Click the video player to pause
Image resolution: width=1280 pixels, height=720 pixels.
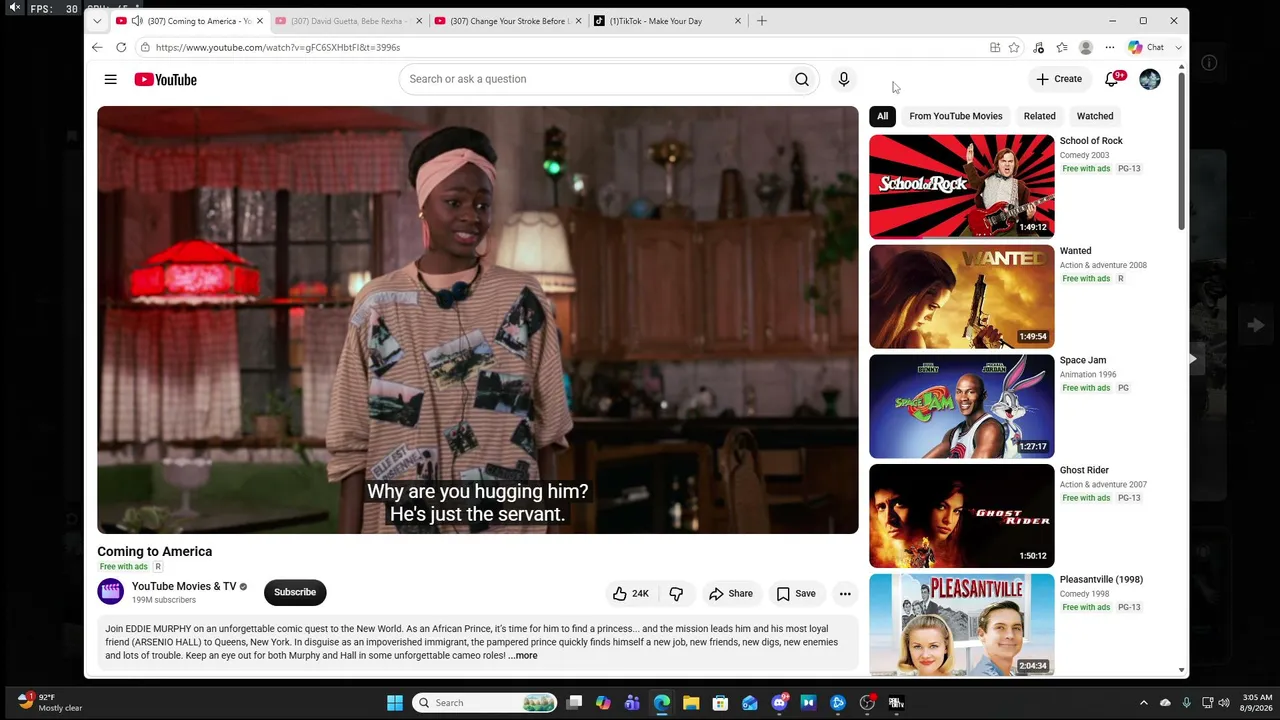[x=478, y=320]
